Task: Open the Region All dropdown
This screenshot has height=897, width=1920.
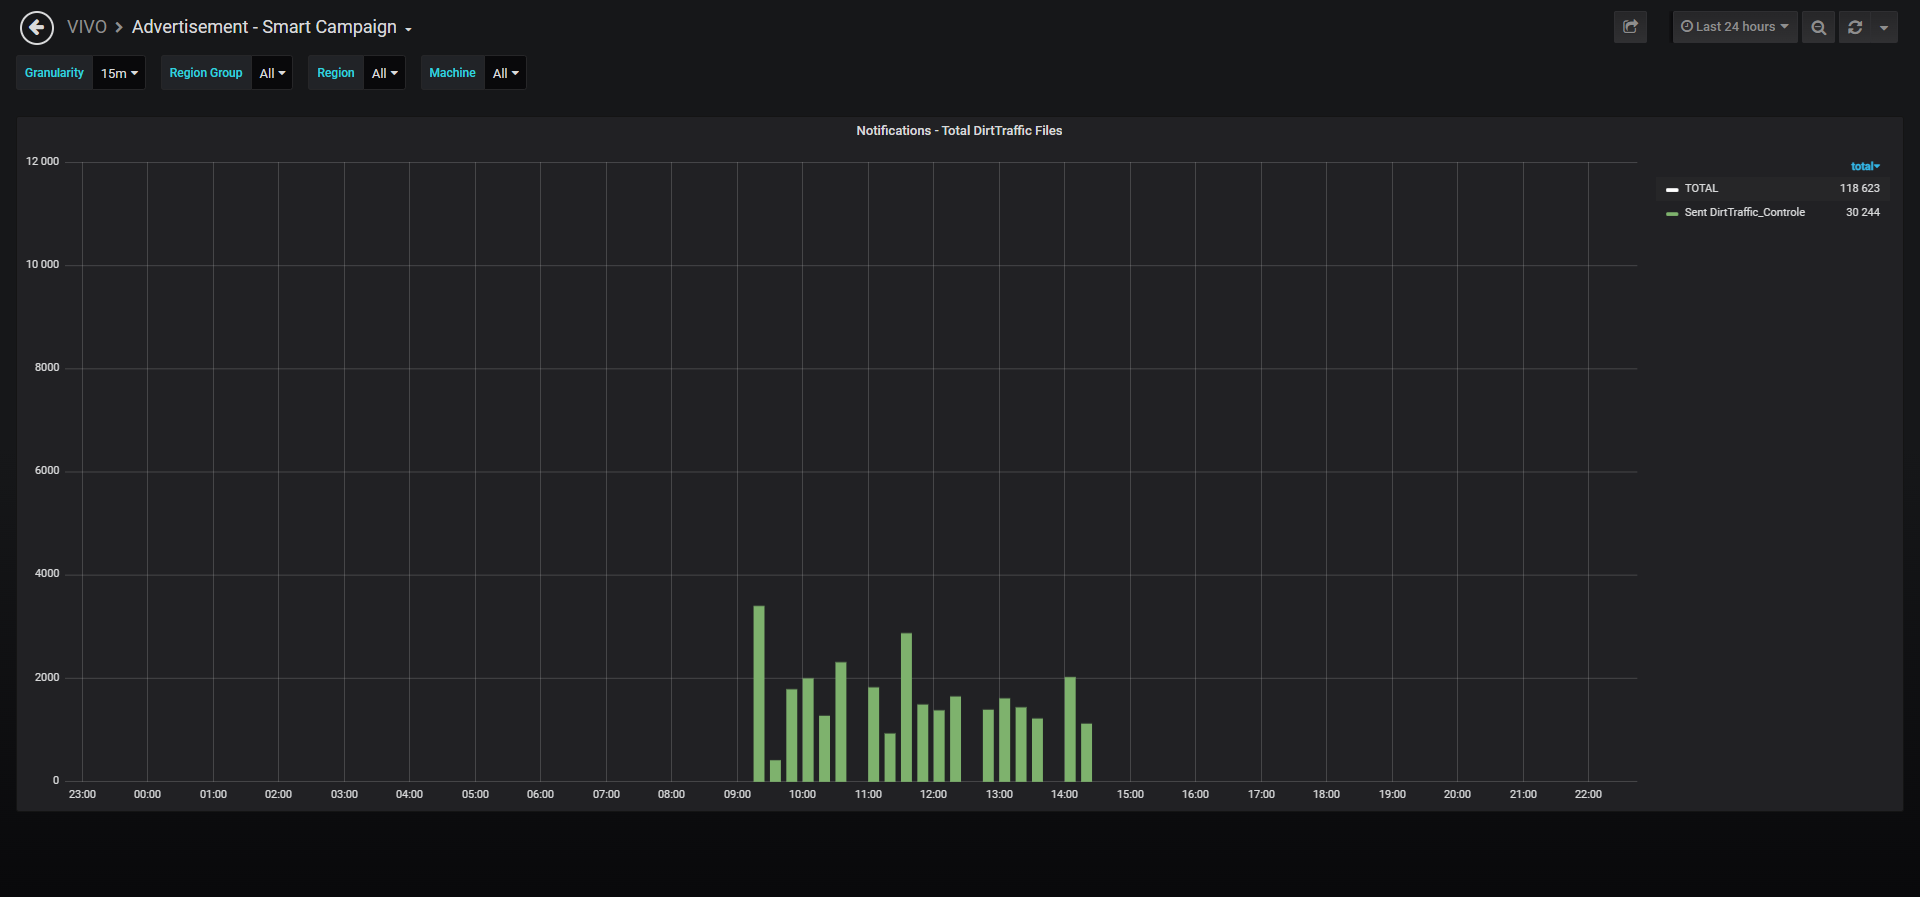Action: click(x=384, y=73)
